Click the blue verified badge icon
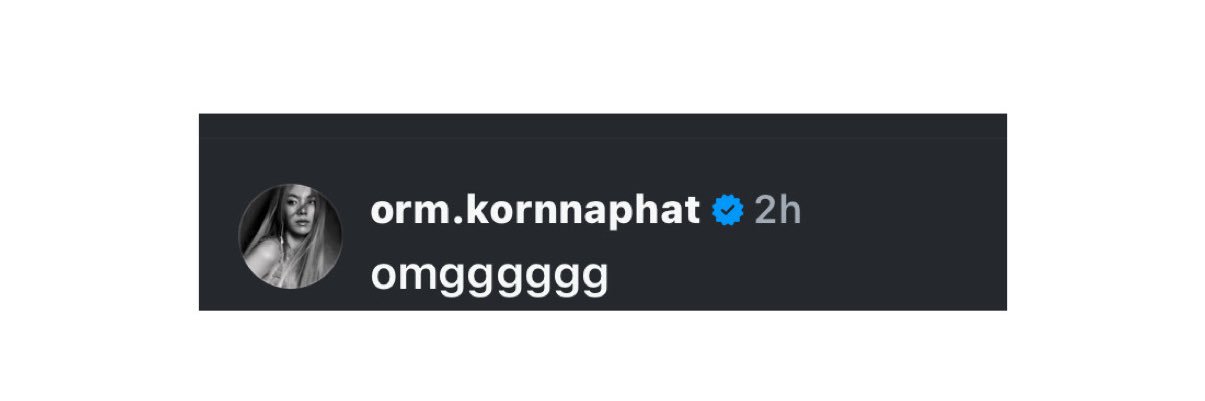 (x=728, y=211)
